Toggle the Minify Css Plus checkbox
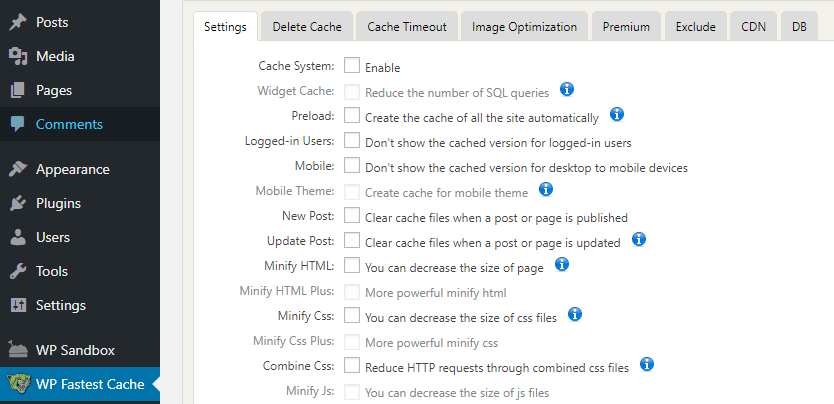Image resolution: width=834 pixels, height=404 pixels. tap(352, 341)
